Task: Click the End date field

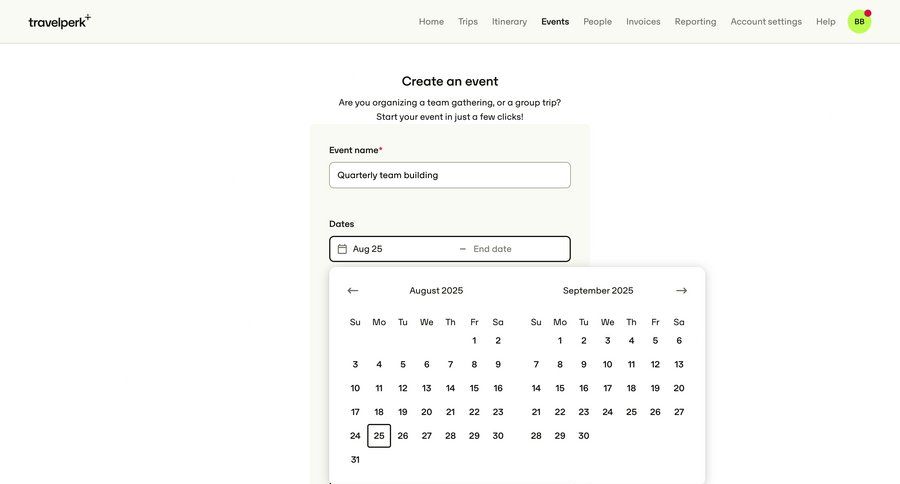Action: click(x=515, y=249)
